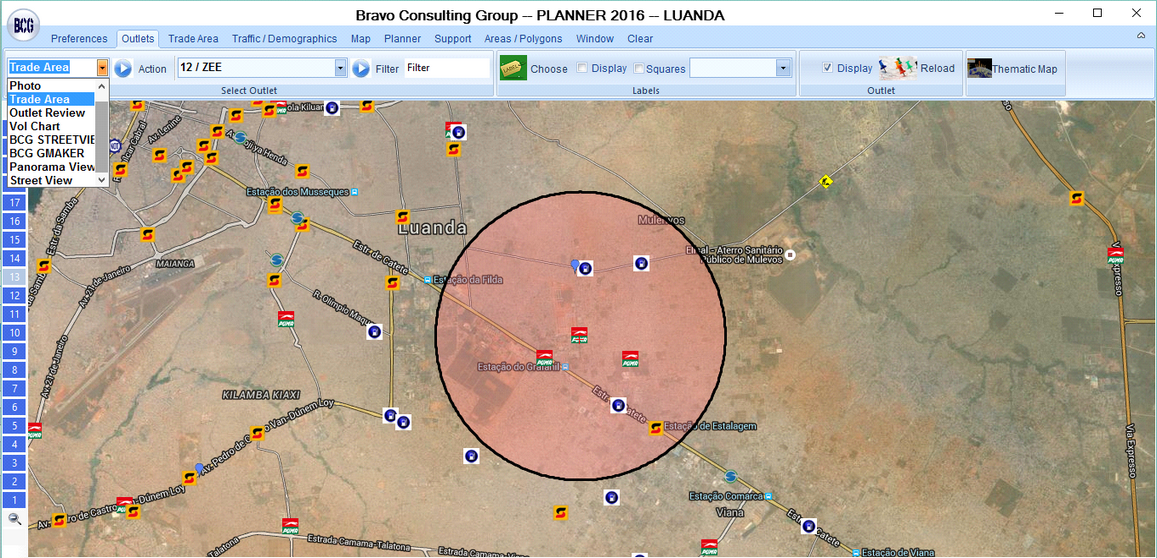The height and width of the screenshot is (558, 1157).
Task: Click the Sonangol marker at Estação dos Musseques
Action: click(x=276, y=204)
